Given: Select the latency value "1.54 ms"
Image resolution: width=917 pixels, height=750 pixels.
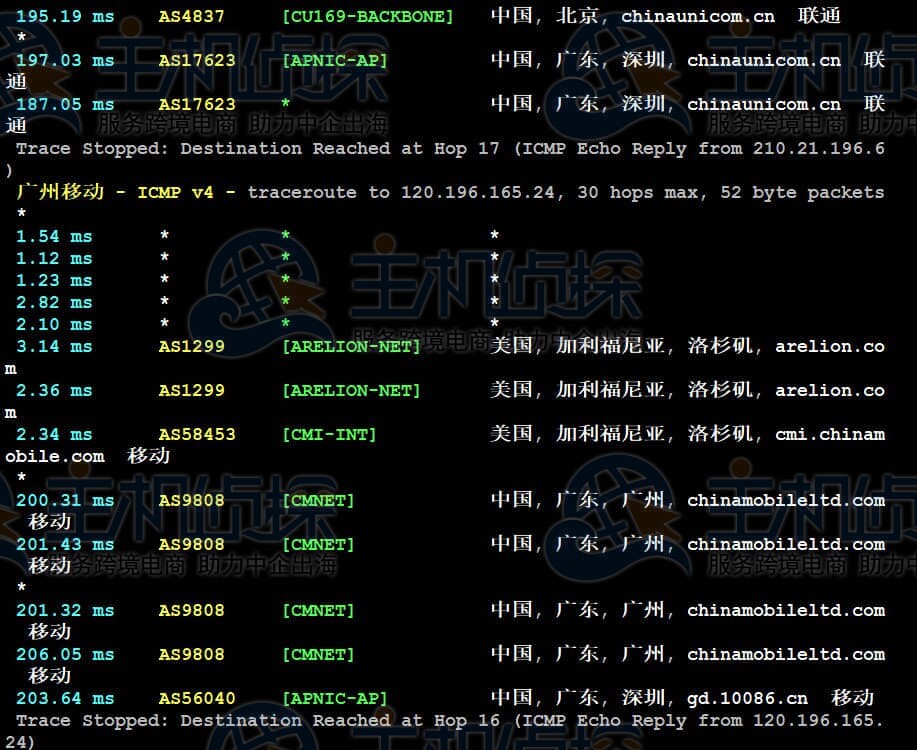Looking at the screenshot, I should point(54,236).
